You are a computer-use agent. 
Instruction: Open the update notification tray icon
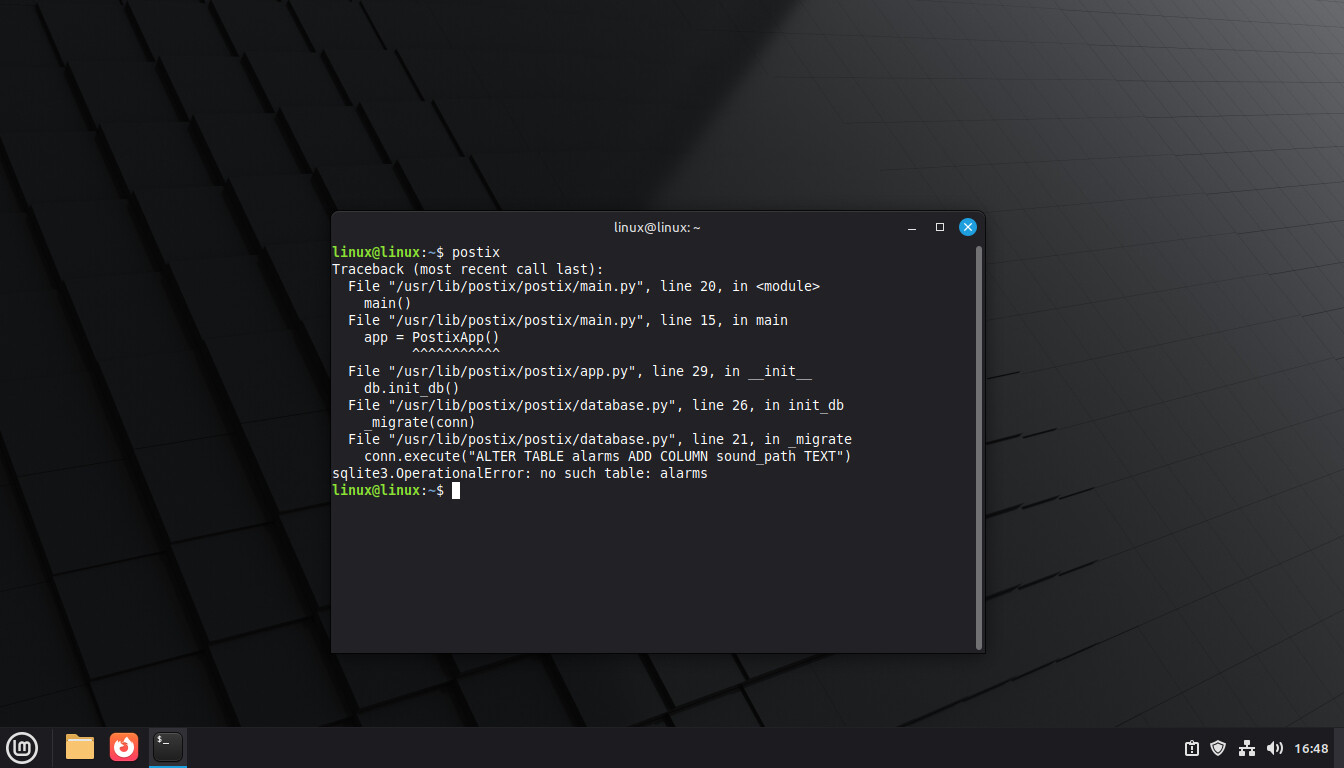click(1192, 748)
